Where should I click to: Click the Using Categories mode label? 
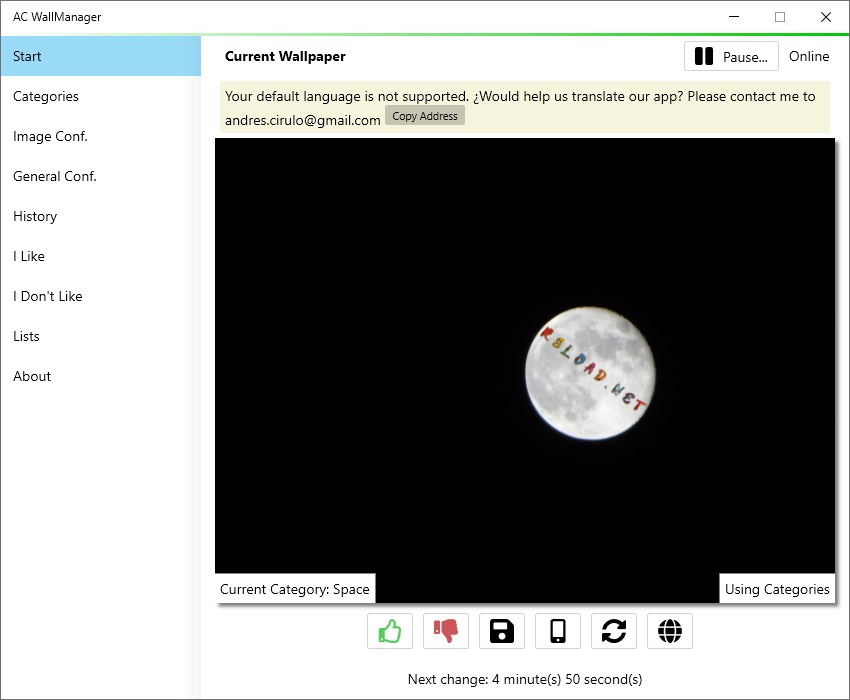[777, 589]
